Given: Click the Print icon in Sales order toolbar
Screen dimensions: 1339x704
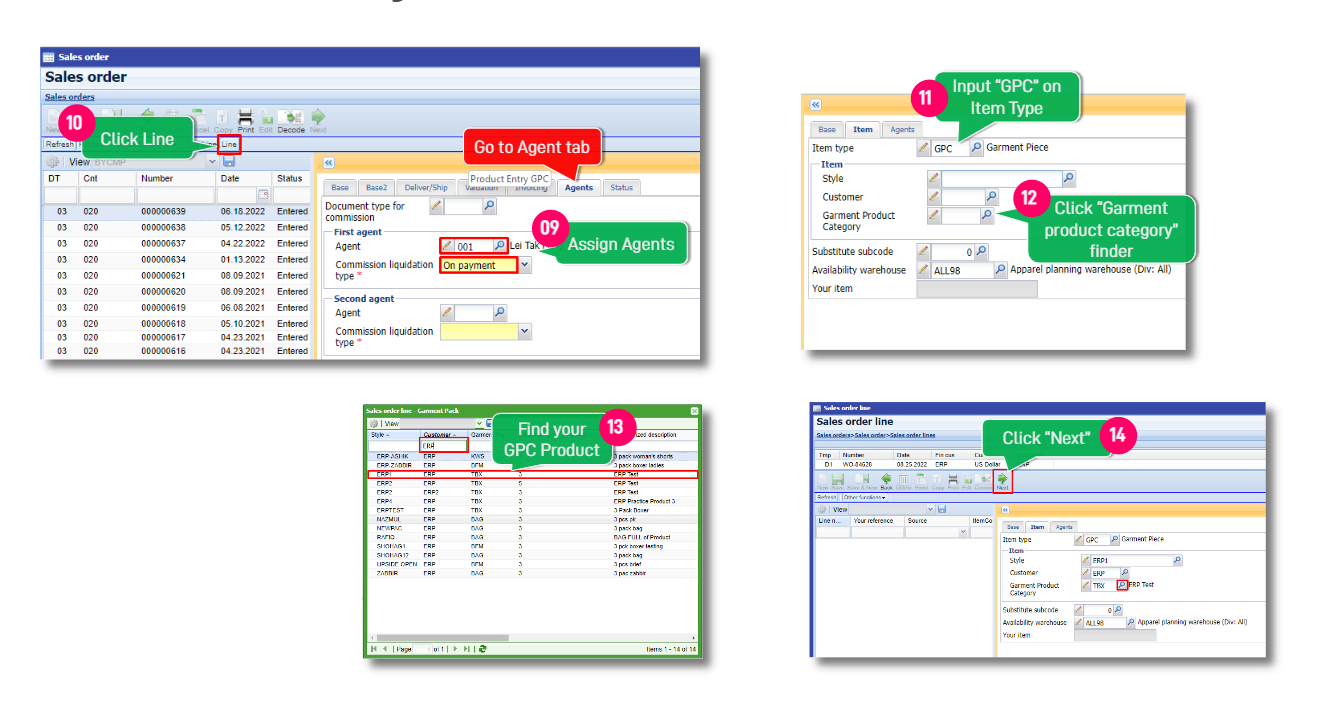Looking at the screenshot, I should coord(245,119).
